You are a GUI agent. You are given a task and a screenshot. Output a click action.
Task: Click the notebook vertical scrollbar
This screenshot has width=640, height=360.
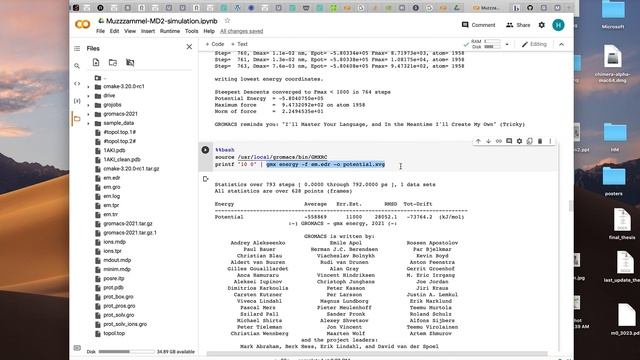point(570,206)
